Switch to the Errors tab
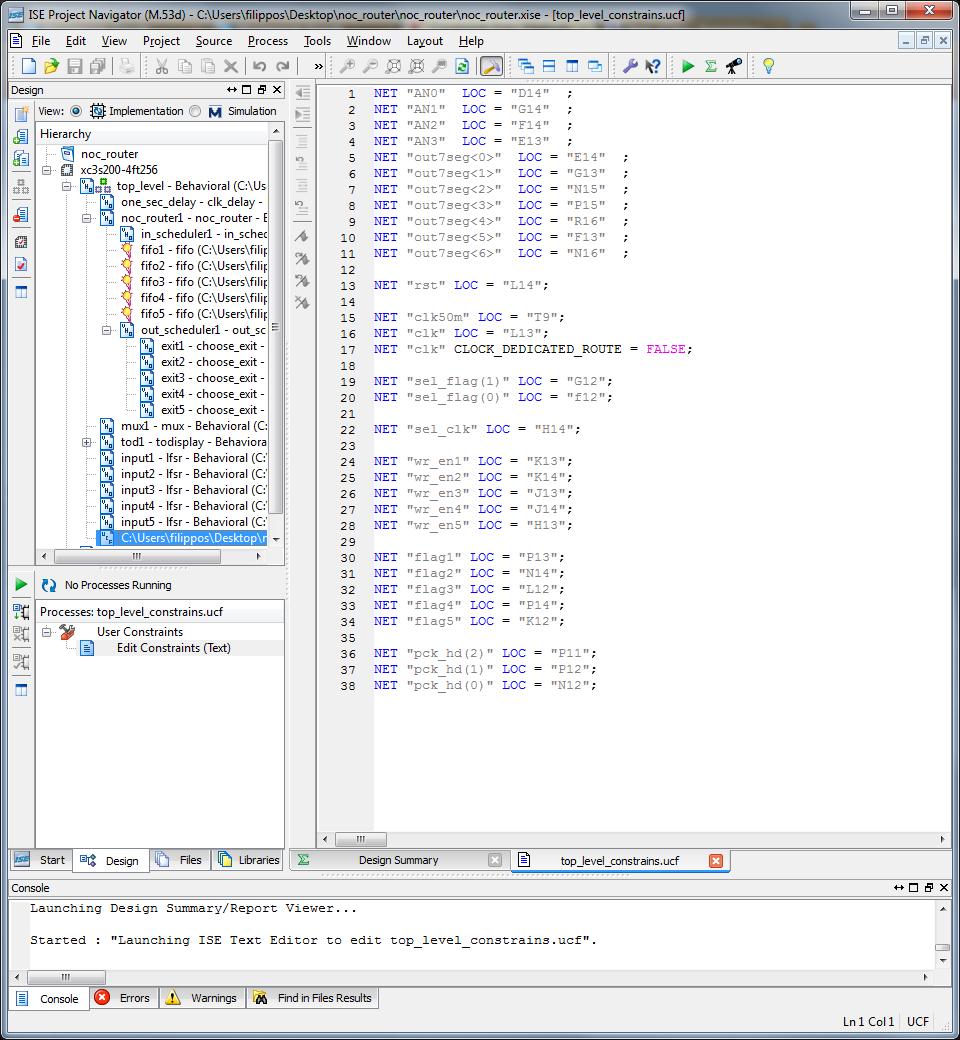This screenshot has width=960, height=1040. tap(123, 998)
